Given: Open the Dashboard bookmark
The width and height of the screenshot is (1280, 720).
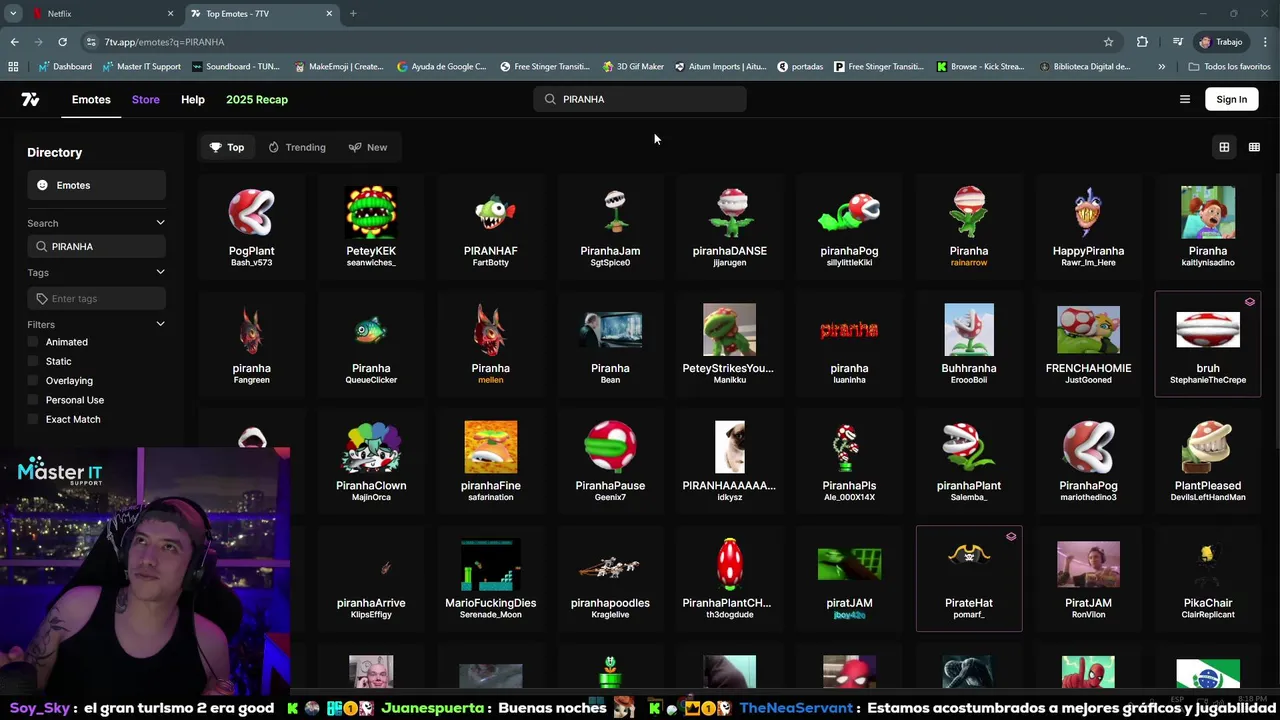Looking at the screenshot, I should coord(64,67).
